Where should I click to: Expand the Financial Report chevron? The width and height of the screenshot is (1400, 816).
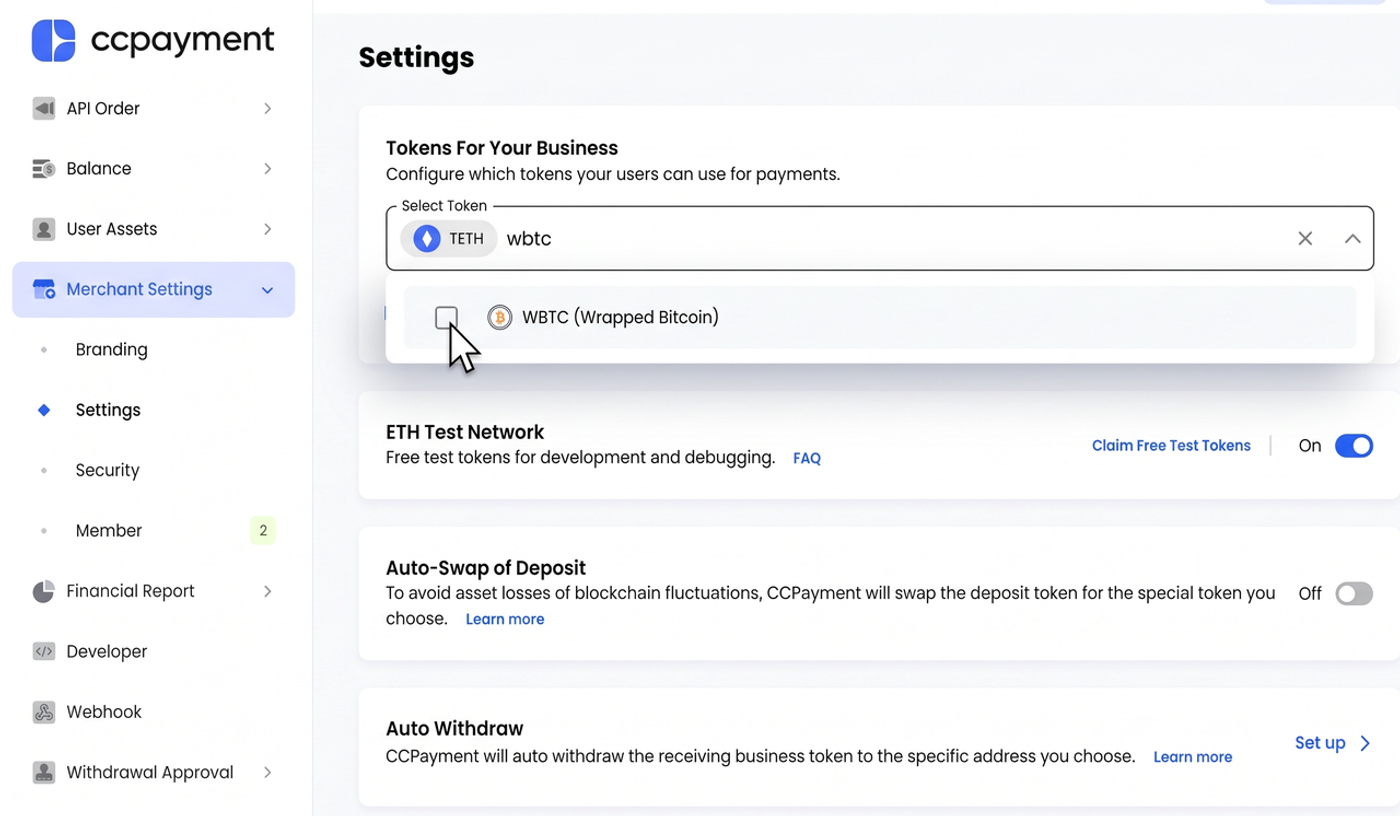[x=267, y=591]
